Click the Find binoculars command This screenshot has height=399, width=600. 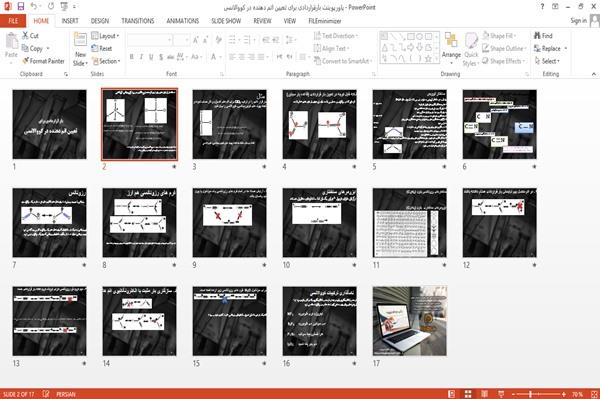(x=543, y=36)
